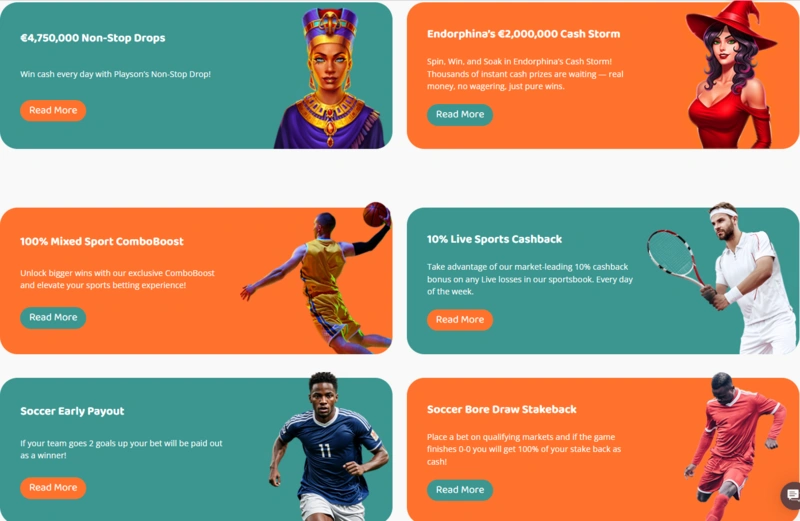The height and width of the screenshot is (521, 800).
Task: Click the Egyptian queen promo image
Action: coord(328,80)
